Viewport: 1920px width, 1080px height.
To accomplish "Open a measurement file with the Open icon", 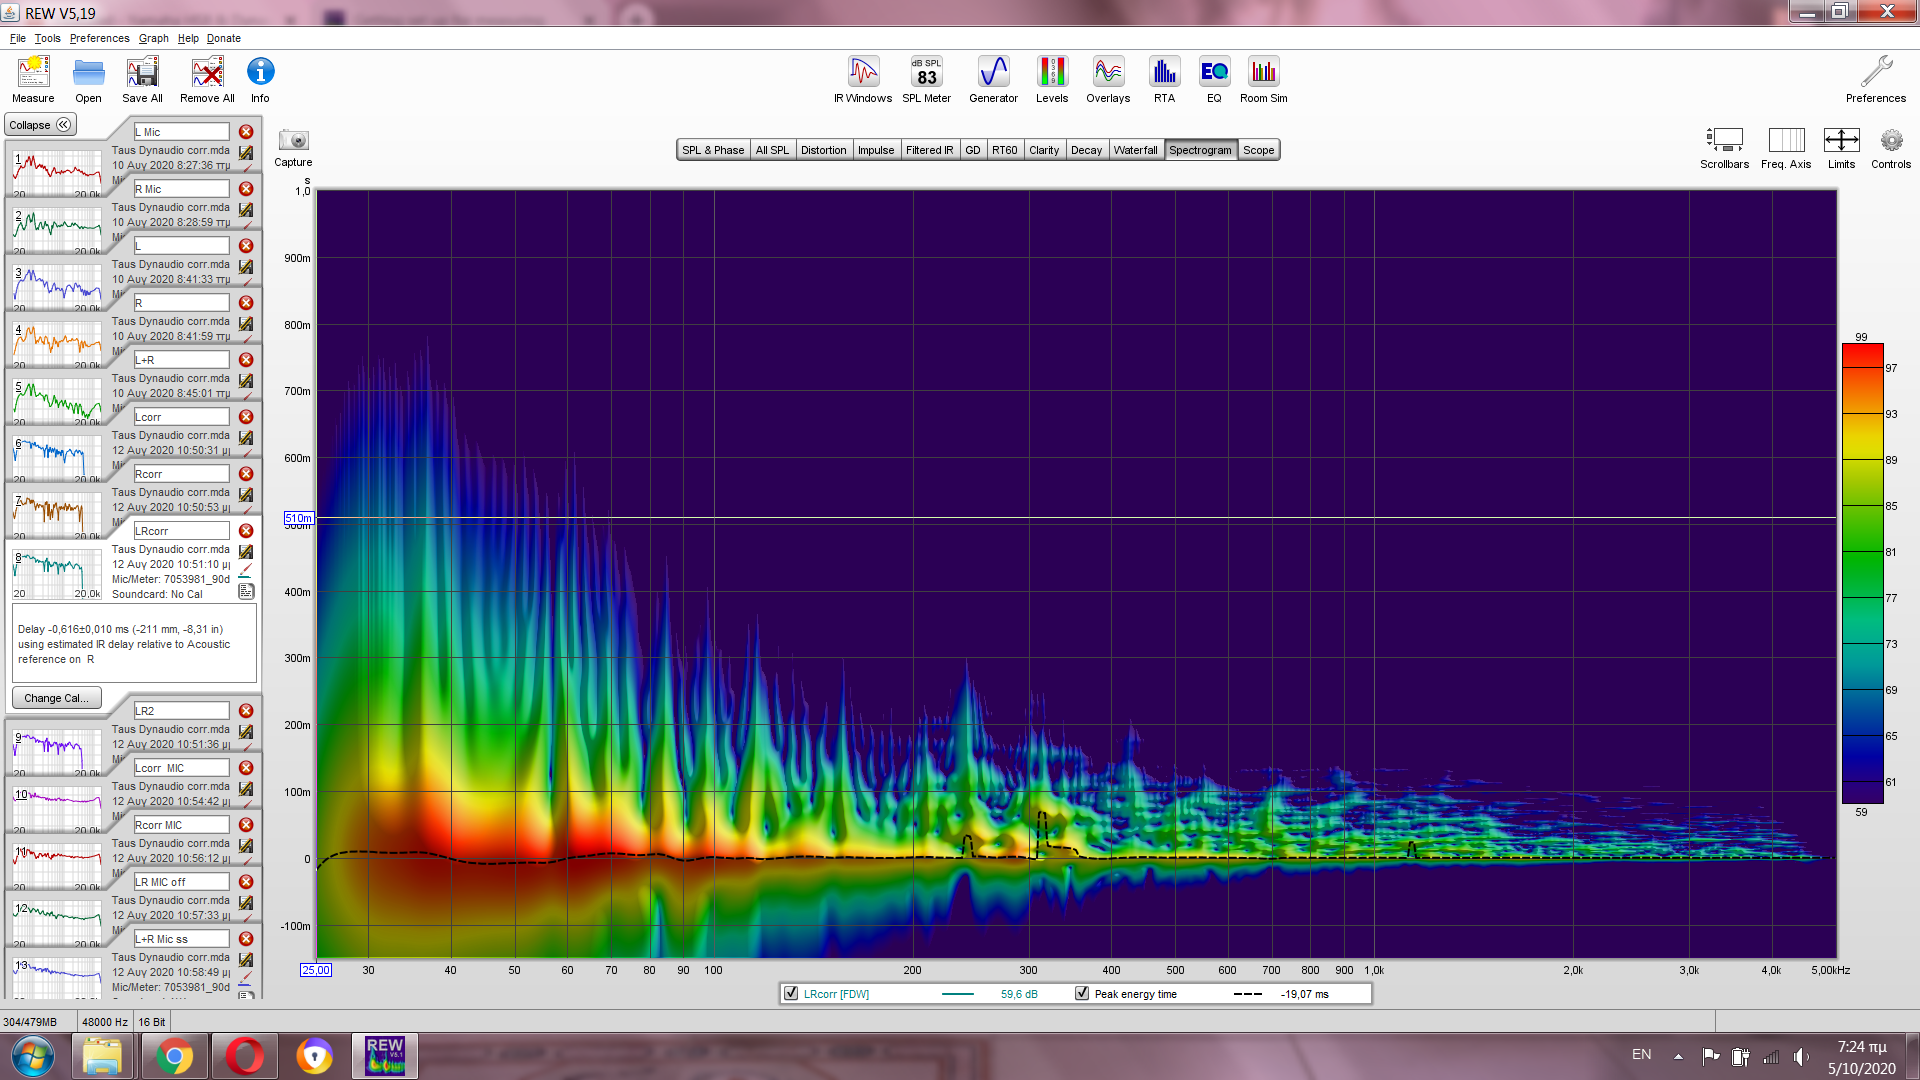I will [88, 79].
